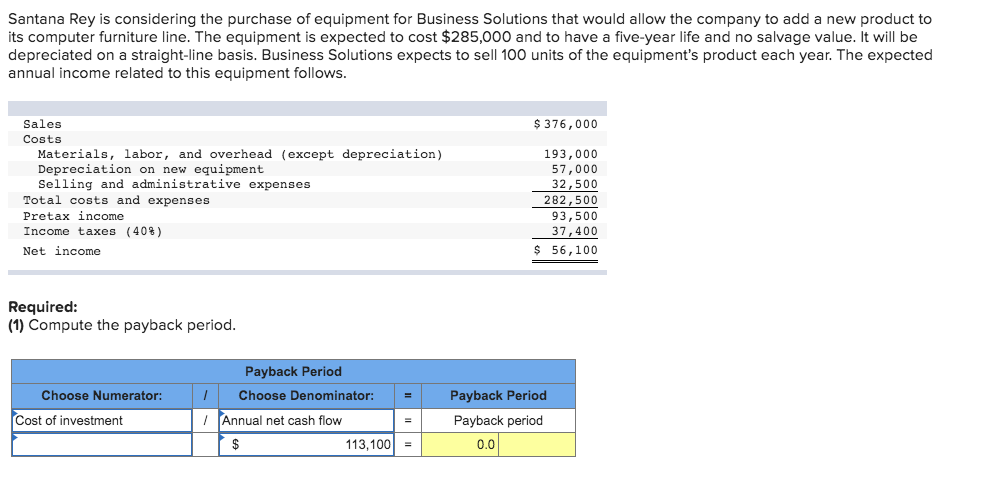989x500 pixels.
Task: Click the 'Costs' row label
Action: [42, 139]
